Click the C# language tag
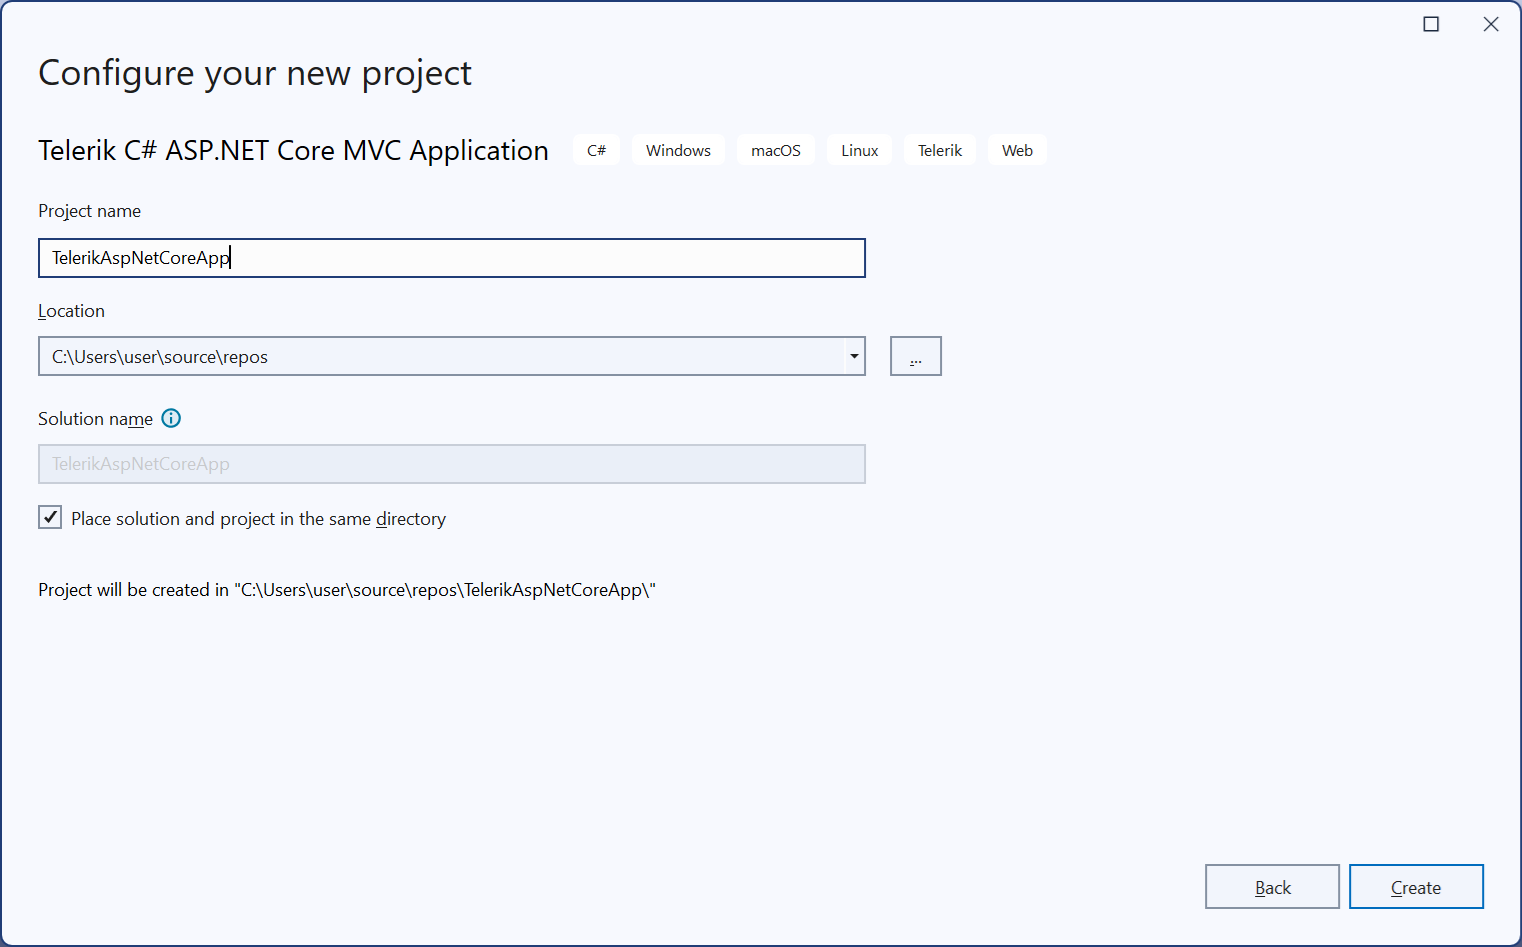The image size is (1522, 947). coord(596,149)
